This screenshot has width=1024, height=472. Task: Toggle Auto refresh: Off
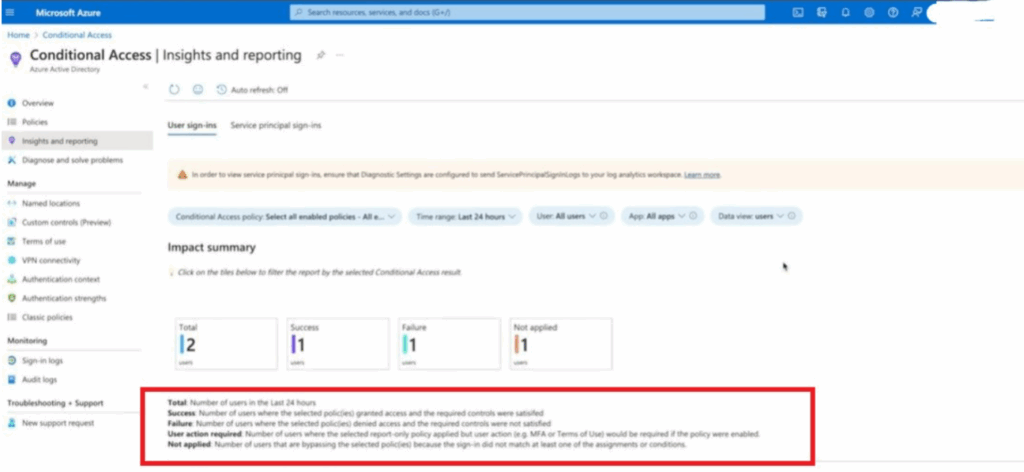(x=252, y=90)
